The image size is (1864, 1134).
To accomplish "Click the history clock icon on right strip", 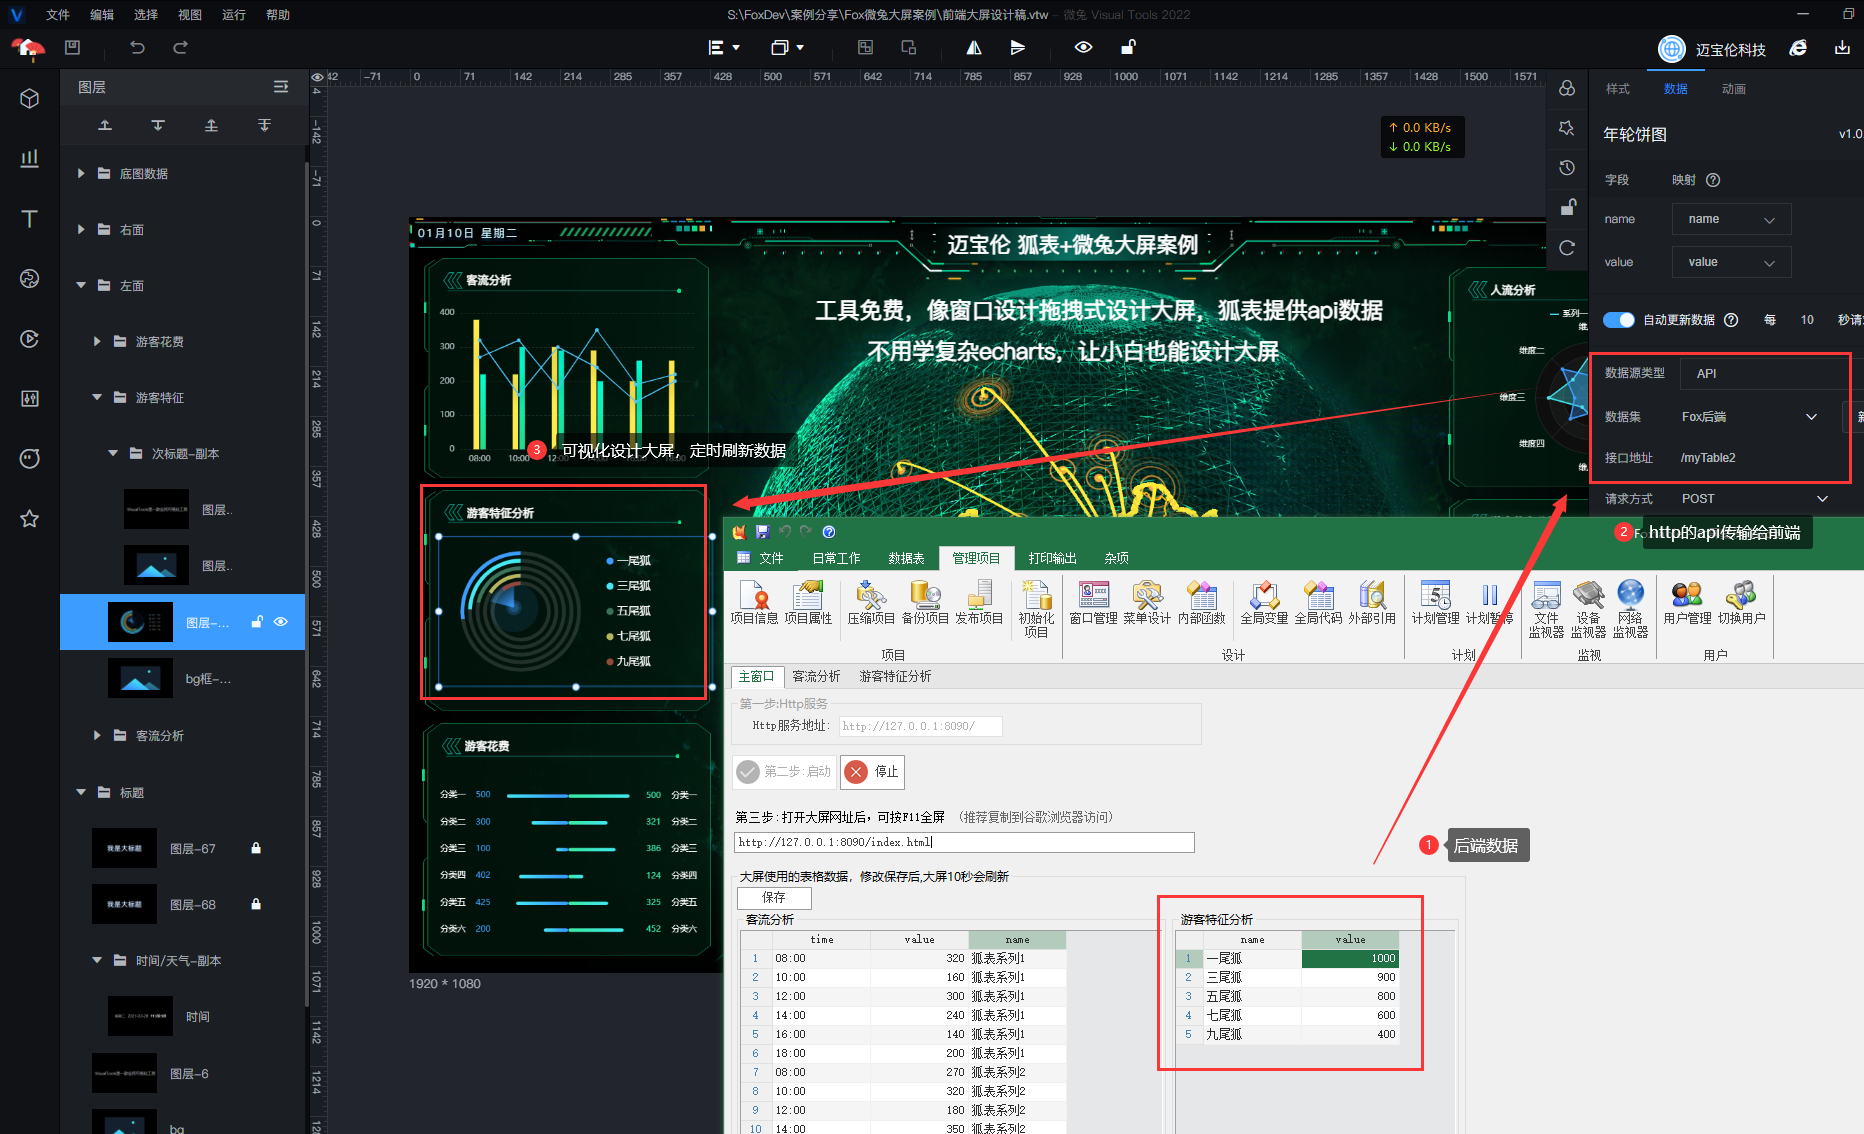I will [1567, 167].
